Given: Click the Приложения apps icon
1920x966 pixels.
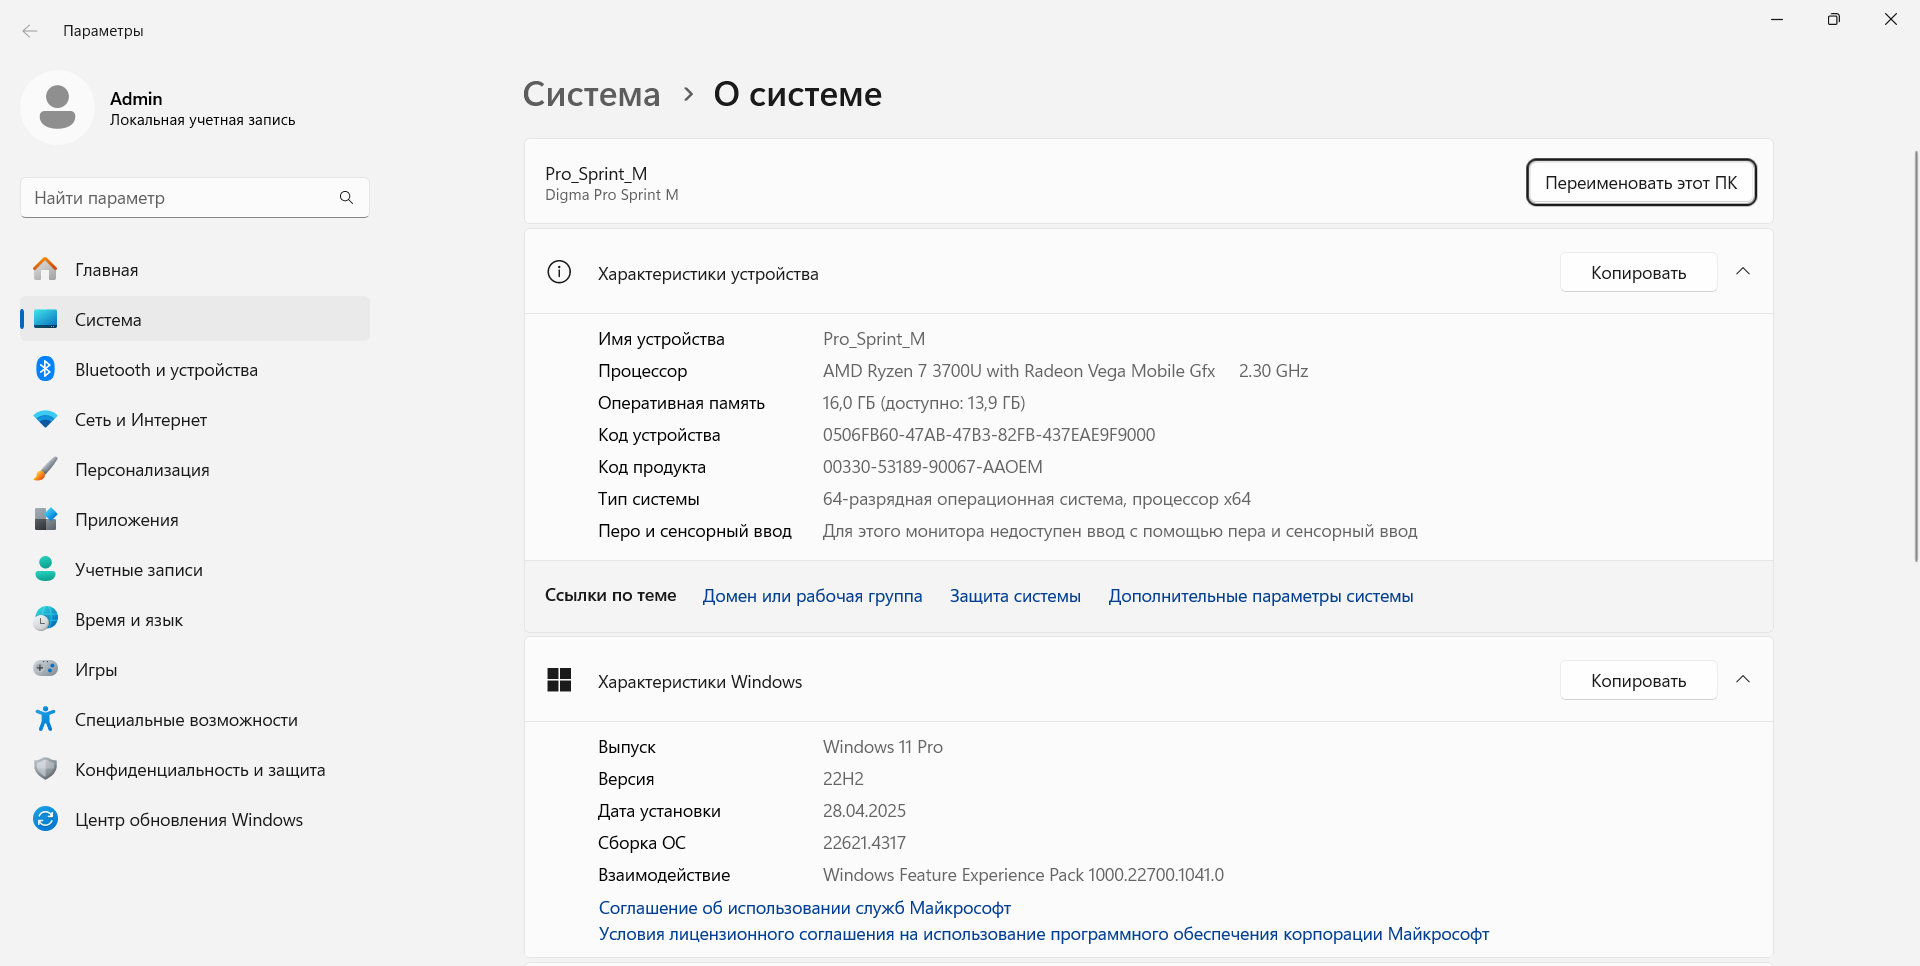Looking at the screenshot, I should 45,519.
